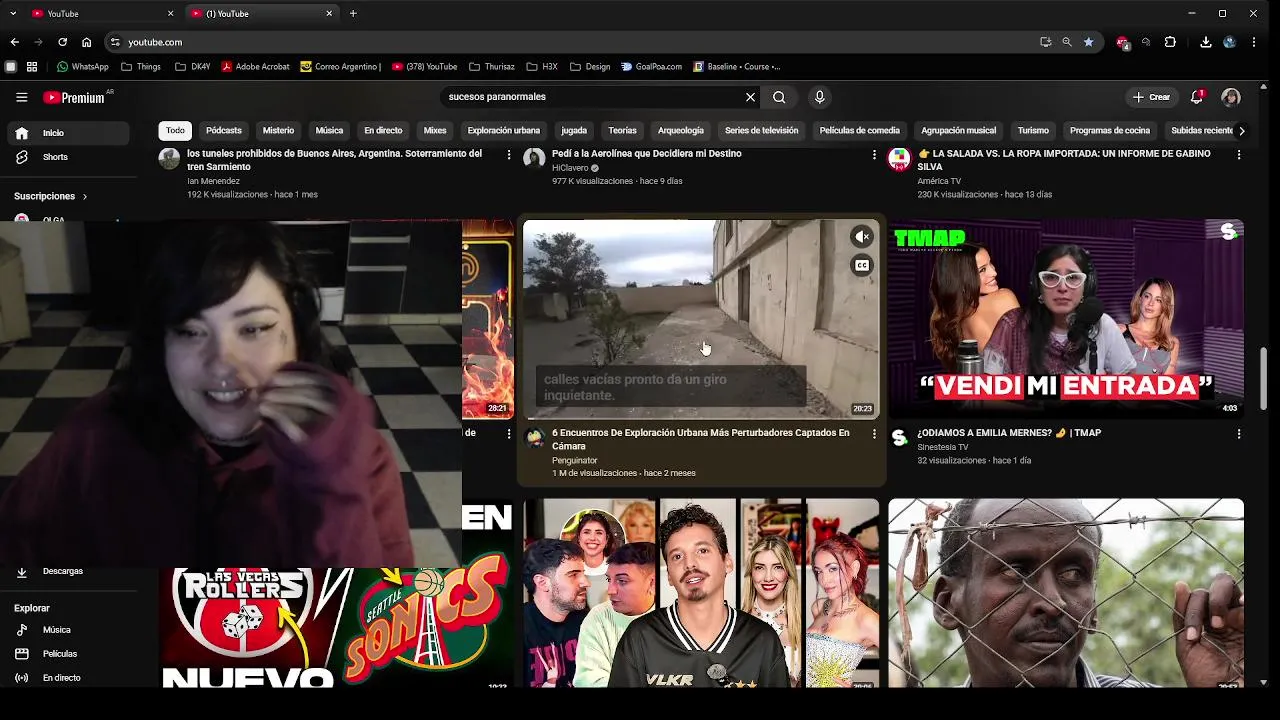Click the browser back arrow
The height and width of the screenshot is (720, 1280).
(x=14, y=42)
